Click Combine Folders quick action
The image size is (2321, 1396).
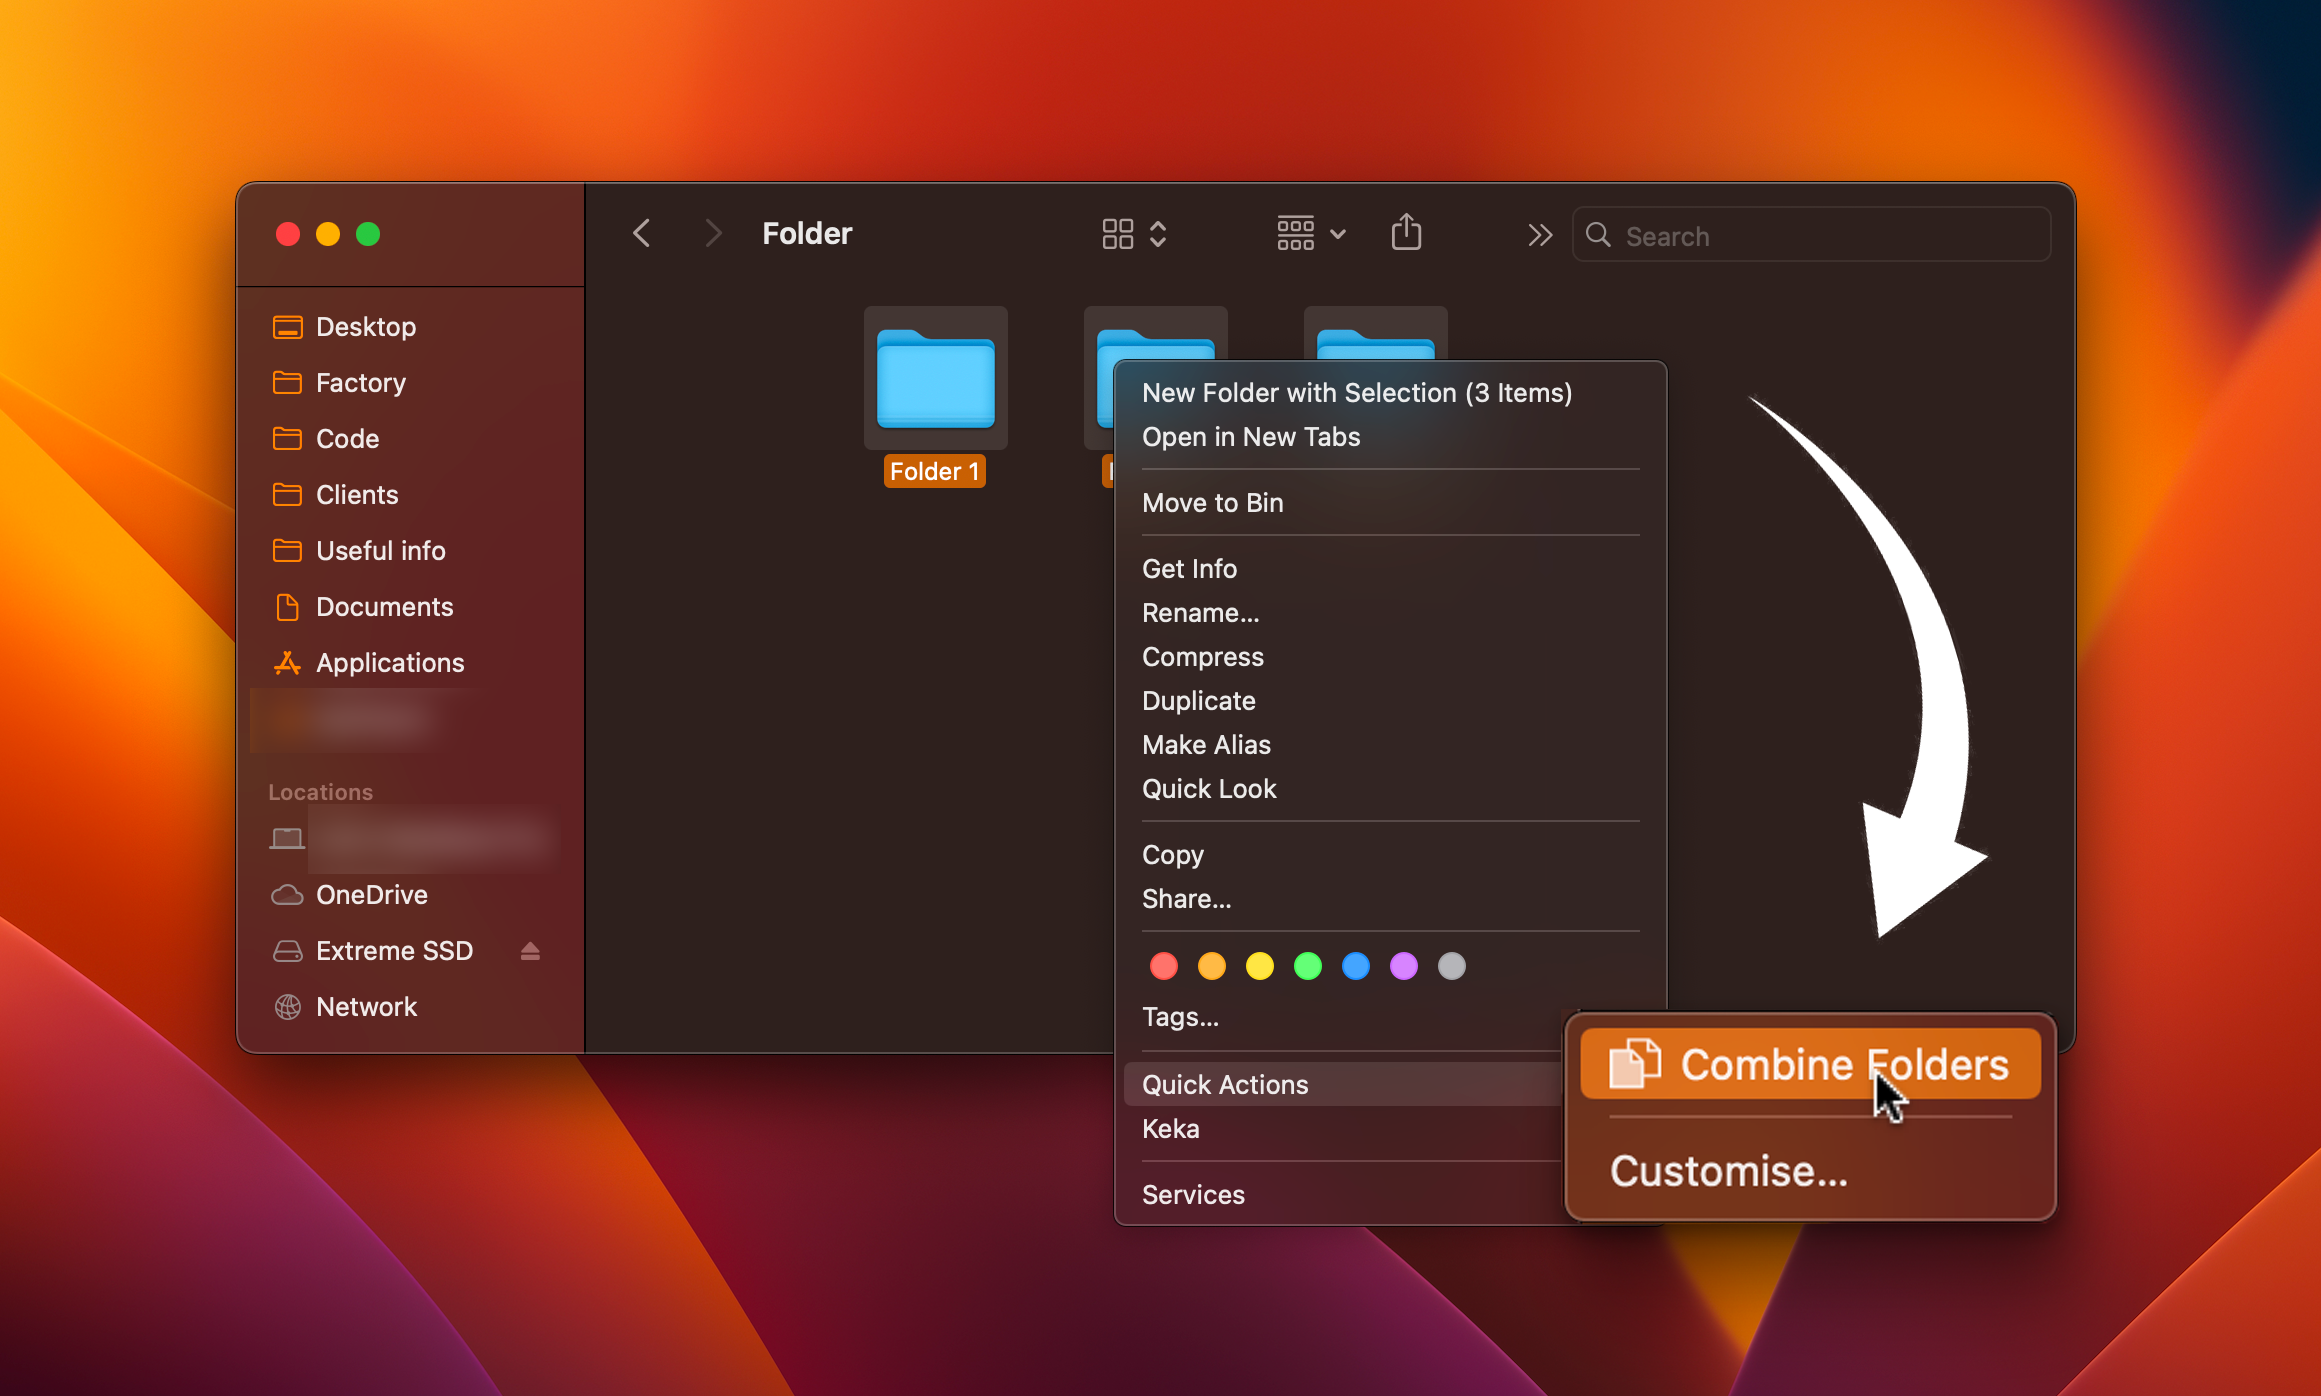point(1810,1064)
